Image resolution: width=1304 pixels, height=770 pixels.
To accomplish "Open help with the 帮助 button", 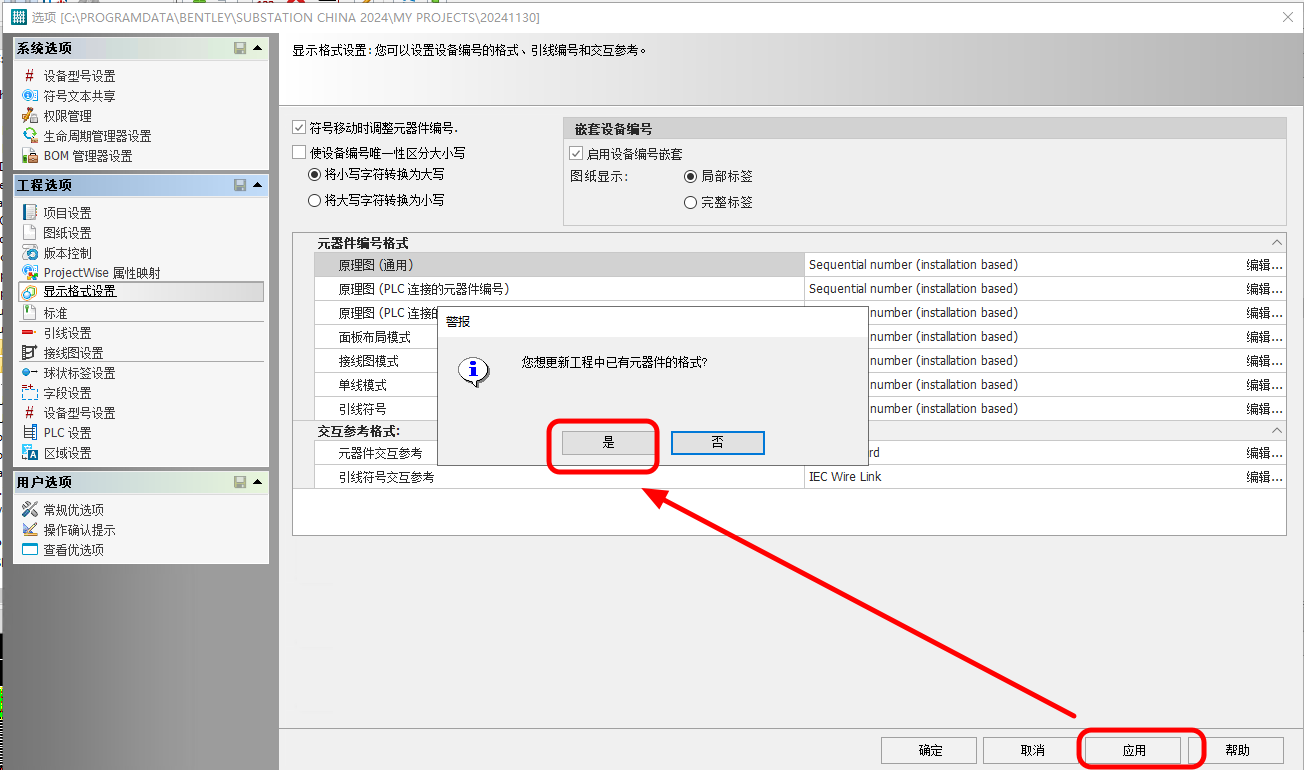I will tap(1237, 750).
